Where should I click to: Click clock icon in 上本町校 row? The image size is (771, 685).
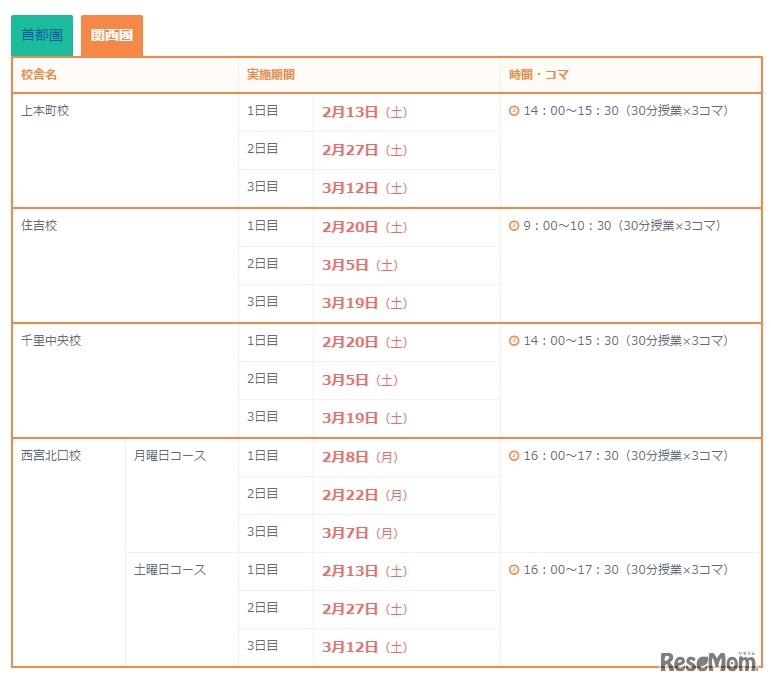pyautogui.click(x=514, y=111)
